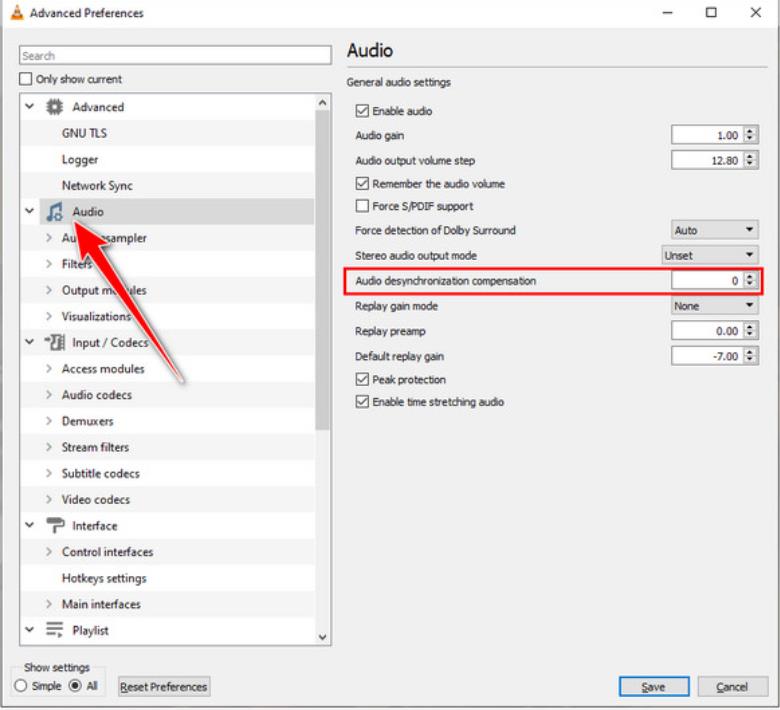The width and height of the screenshot is (780, 710).
Task: Toggle the Only show current checkbox
Action: [x=25, y=79]
